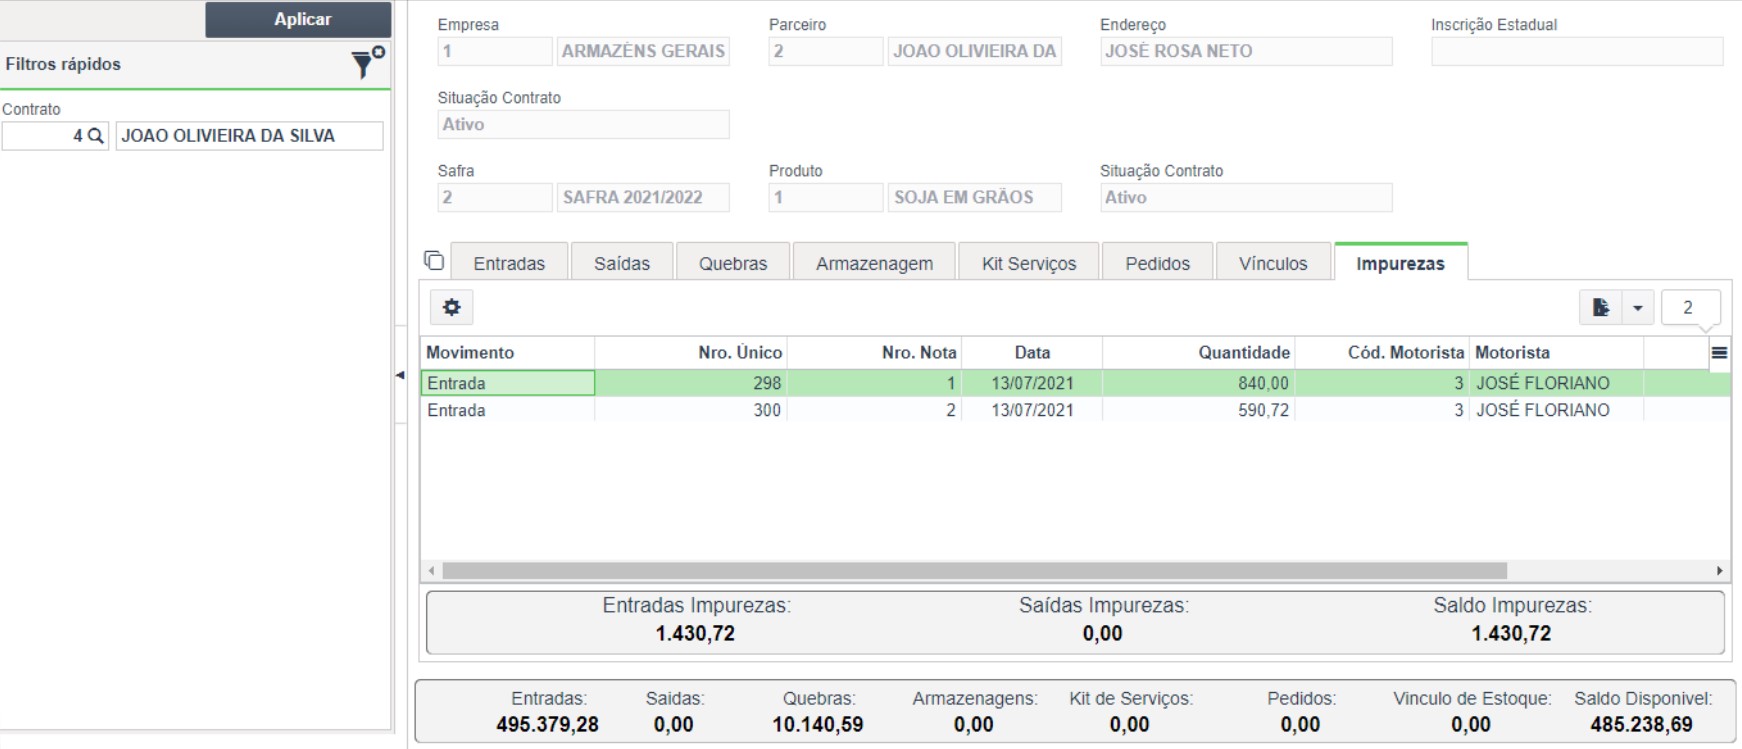This screenshot has width=1742, height=749.
Task: Click the export document icon
Action: point(1601,308)
